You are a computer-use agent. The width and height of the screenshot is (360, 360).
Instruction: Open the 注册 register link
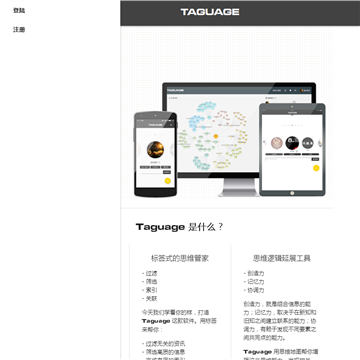(19, 30)
